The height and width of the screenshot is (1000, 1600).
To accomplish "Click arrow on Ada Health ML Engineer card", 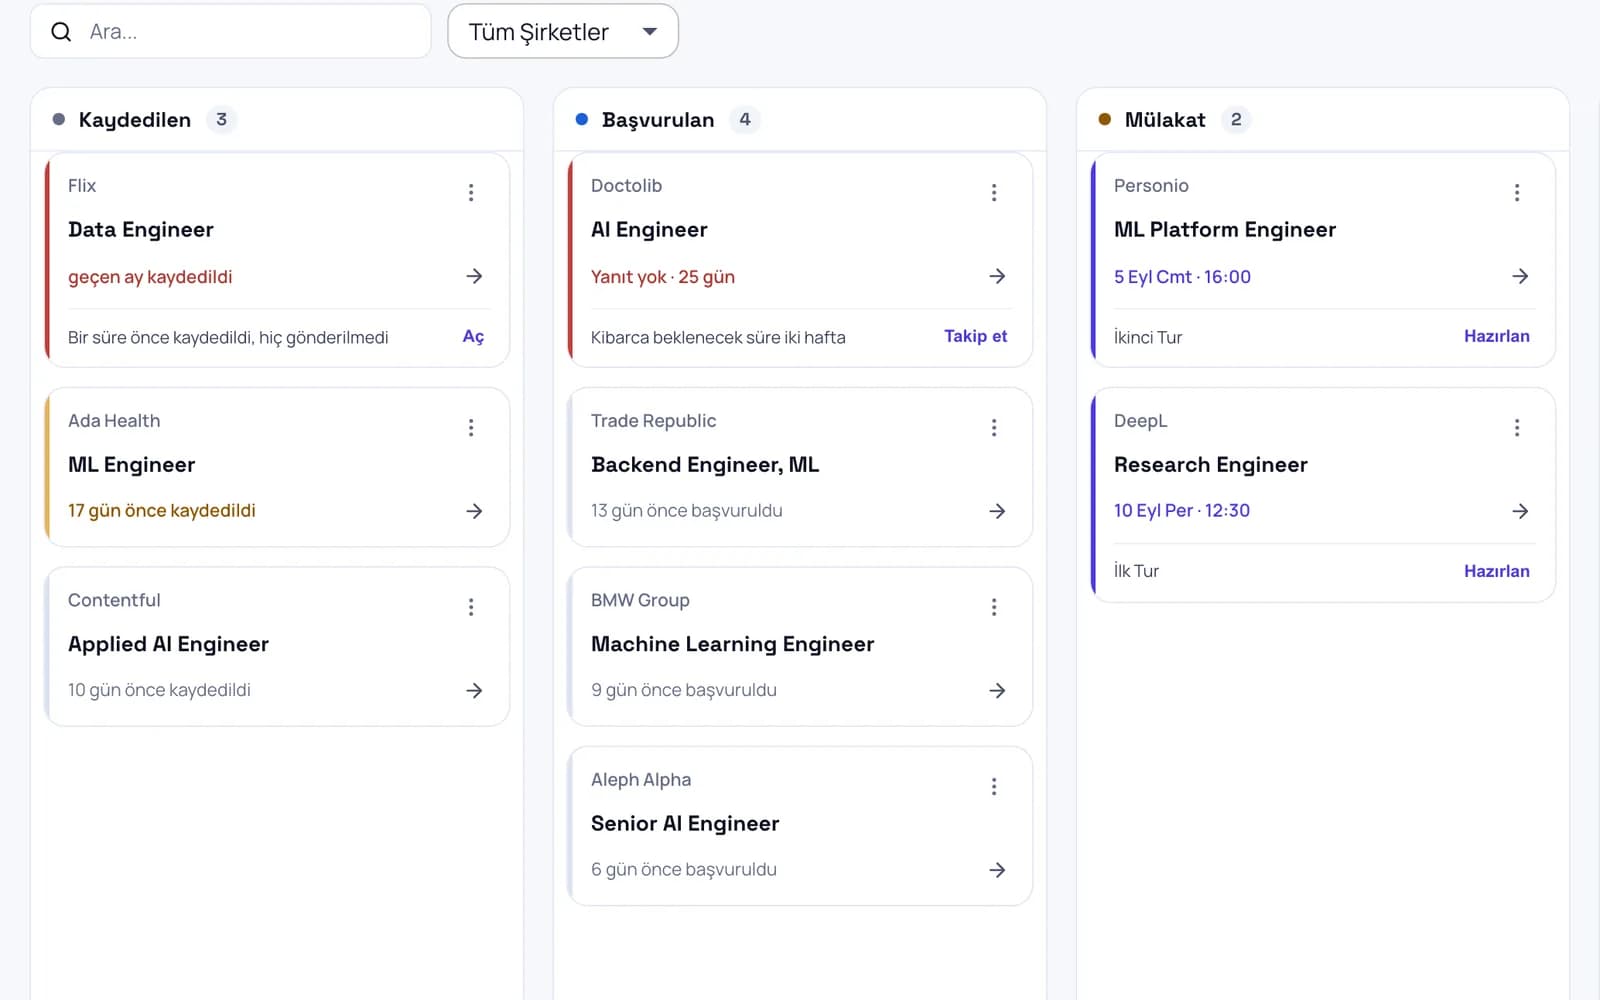I will click(x=474, y=511).
